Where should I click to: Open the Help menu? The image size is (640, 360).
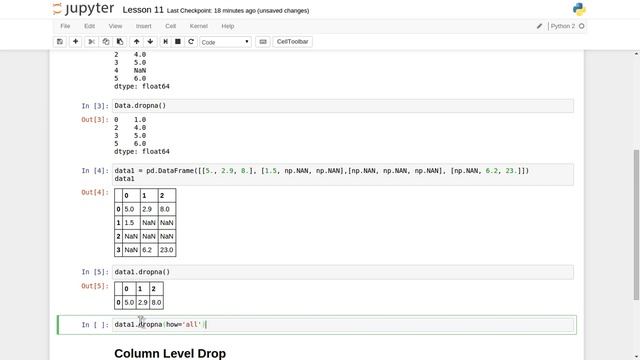[228, 26]
